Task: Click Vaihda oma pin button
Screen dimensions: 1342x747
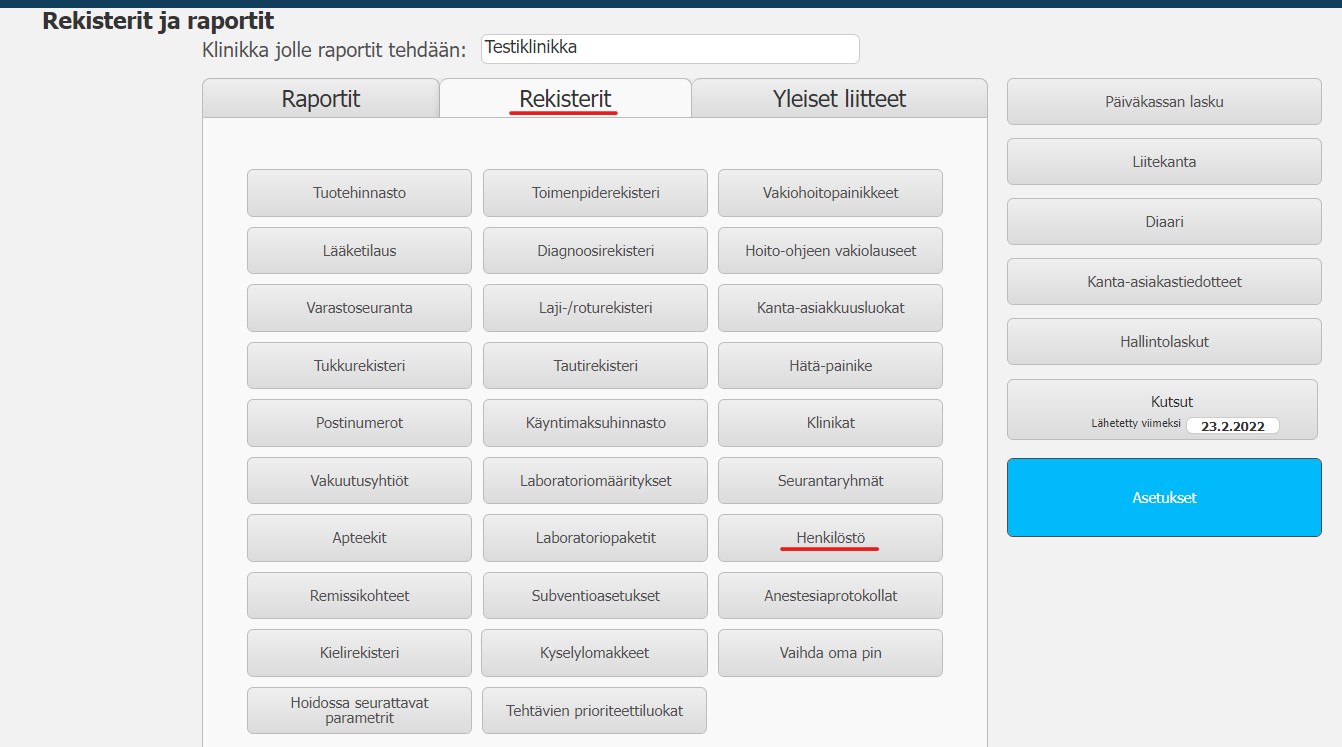Action: (x=830, y=653)
